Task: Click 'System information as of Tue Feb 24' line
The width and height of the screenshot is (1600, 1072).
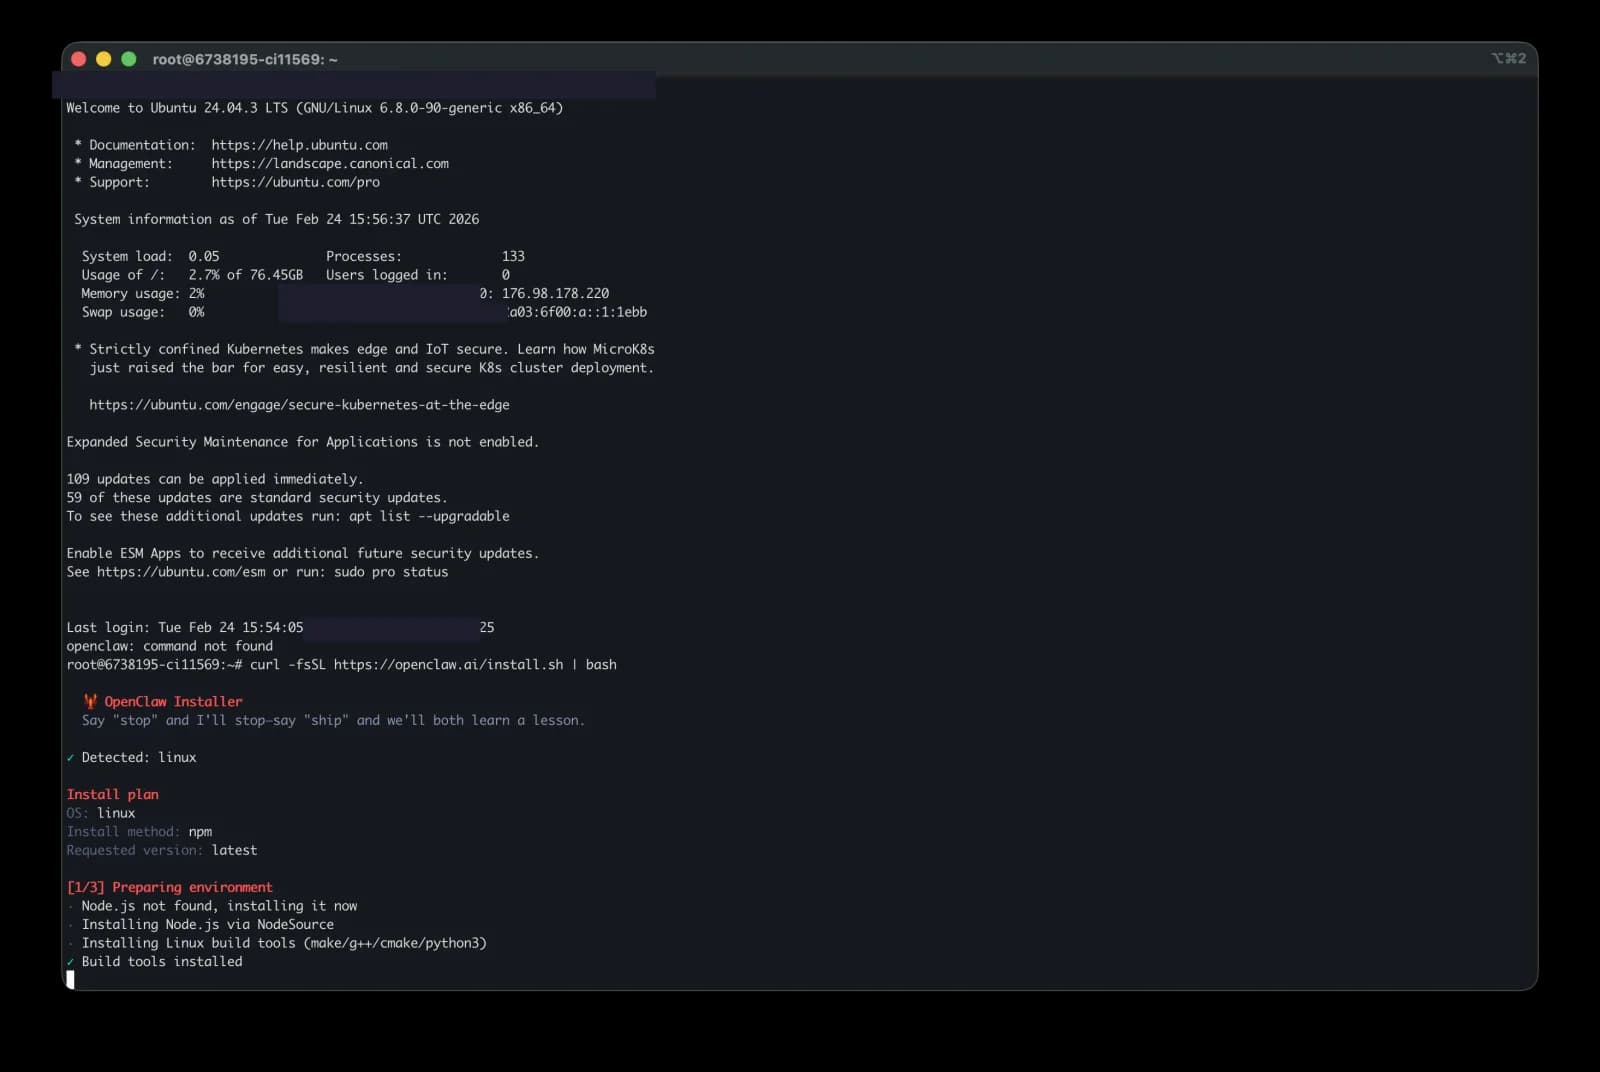Action: point(276,219)
